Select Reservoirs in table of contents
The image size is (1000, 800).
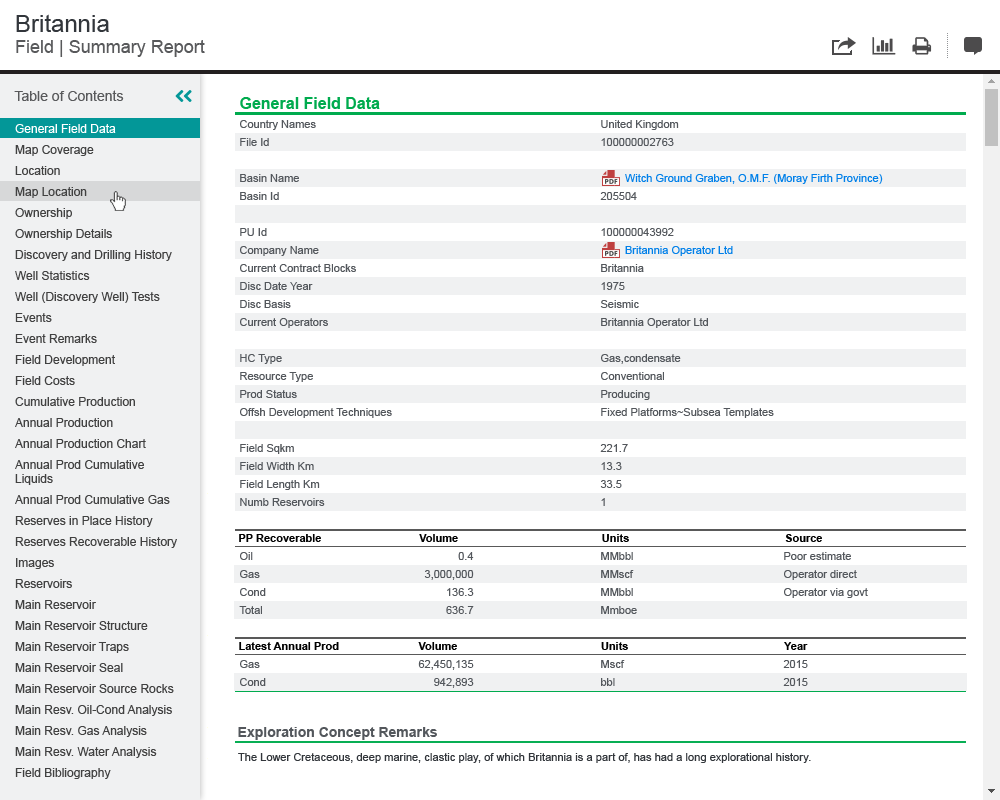(x=43, y=584)
